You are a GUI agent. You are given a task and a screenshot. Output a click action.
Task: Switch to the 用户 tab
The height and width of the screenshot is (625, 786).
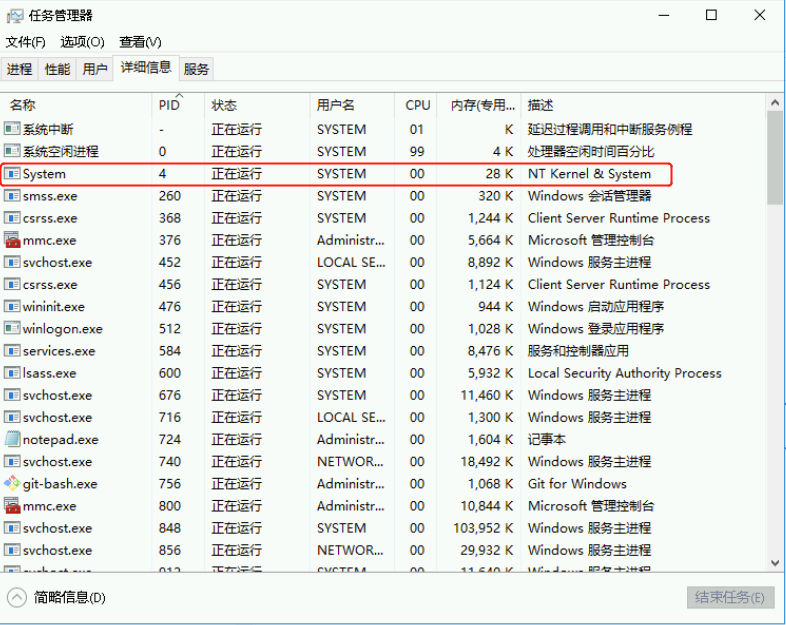pos(95,69)
